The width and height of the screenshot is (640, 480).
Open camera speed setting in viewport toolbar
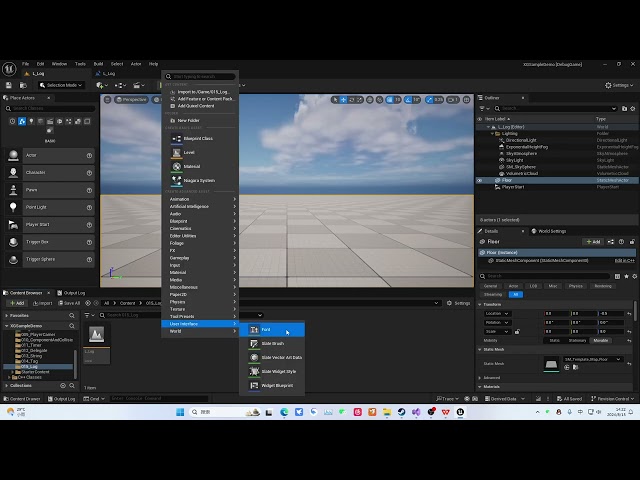pyautogui.click(x=453, y=100)
